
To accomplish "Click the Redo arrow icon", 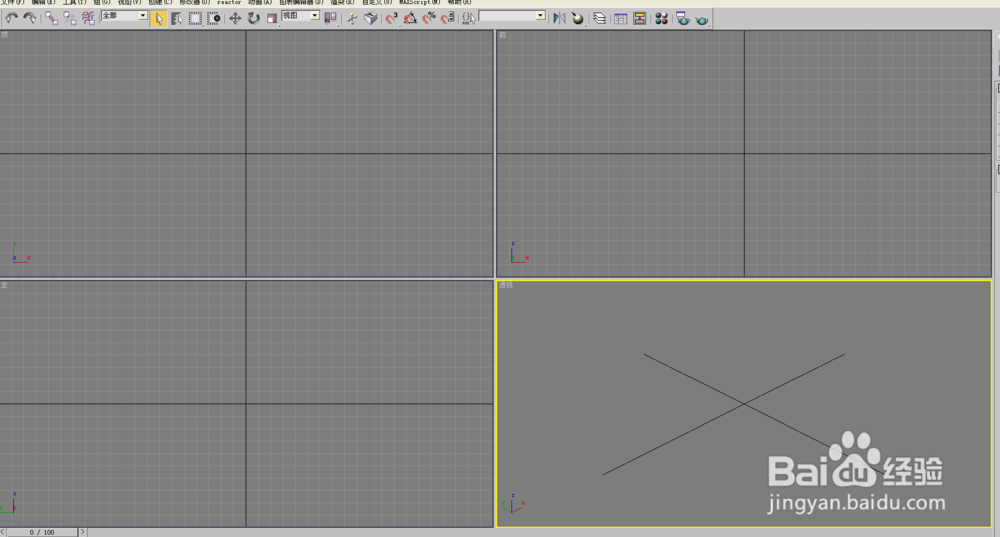I will tap(29, 18).
